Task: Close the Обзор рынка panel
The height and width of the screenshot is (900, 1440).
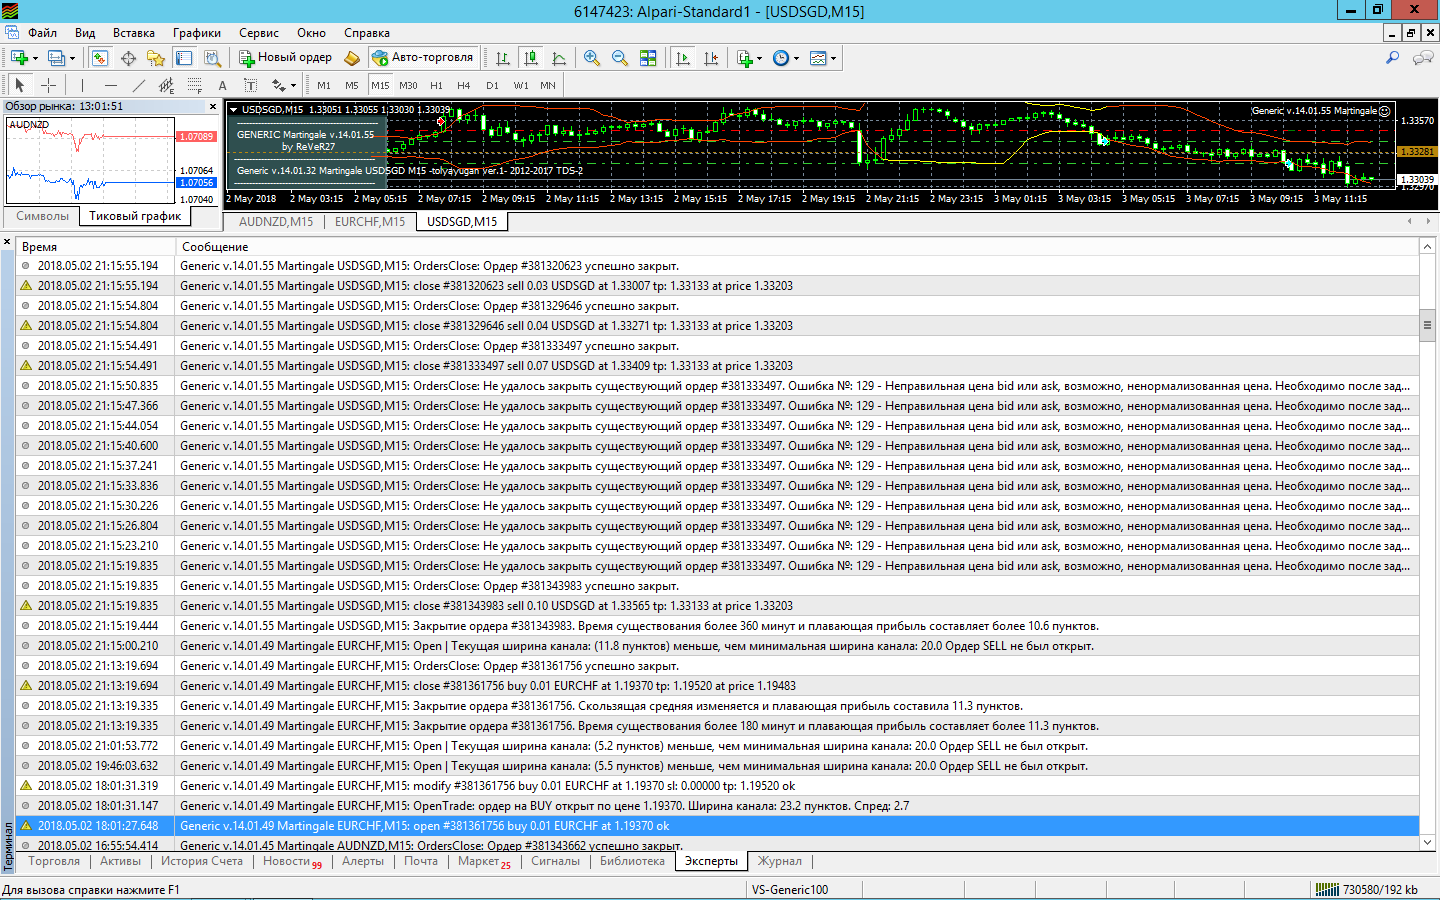Action: point(213,106)
